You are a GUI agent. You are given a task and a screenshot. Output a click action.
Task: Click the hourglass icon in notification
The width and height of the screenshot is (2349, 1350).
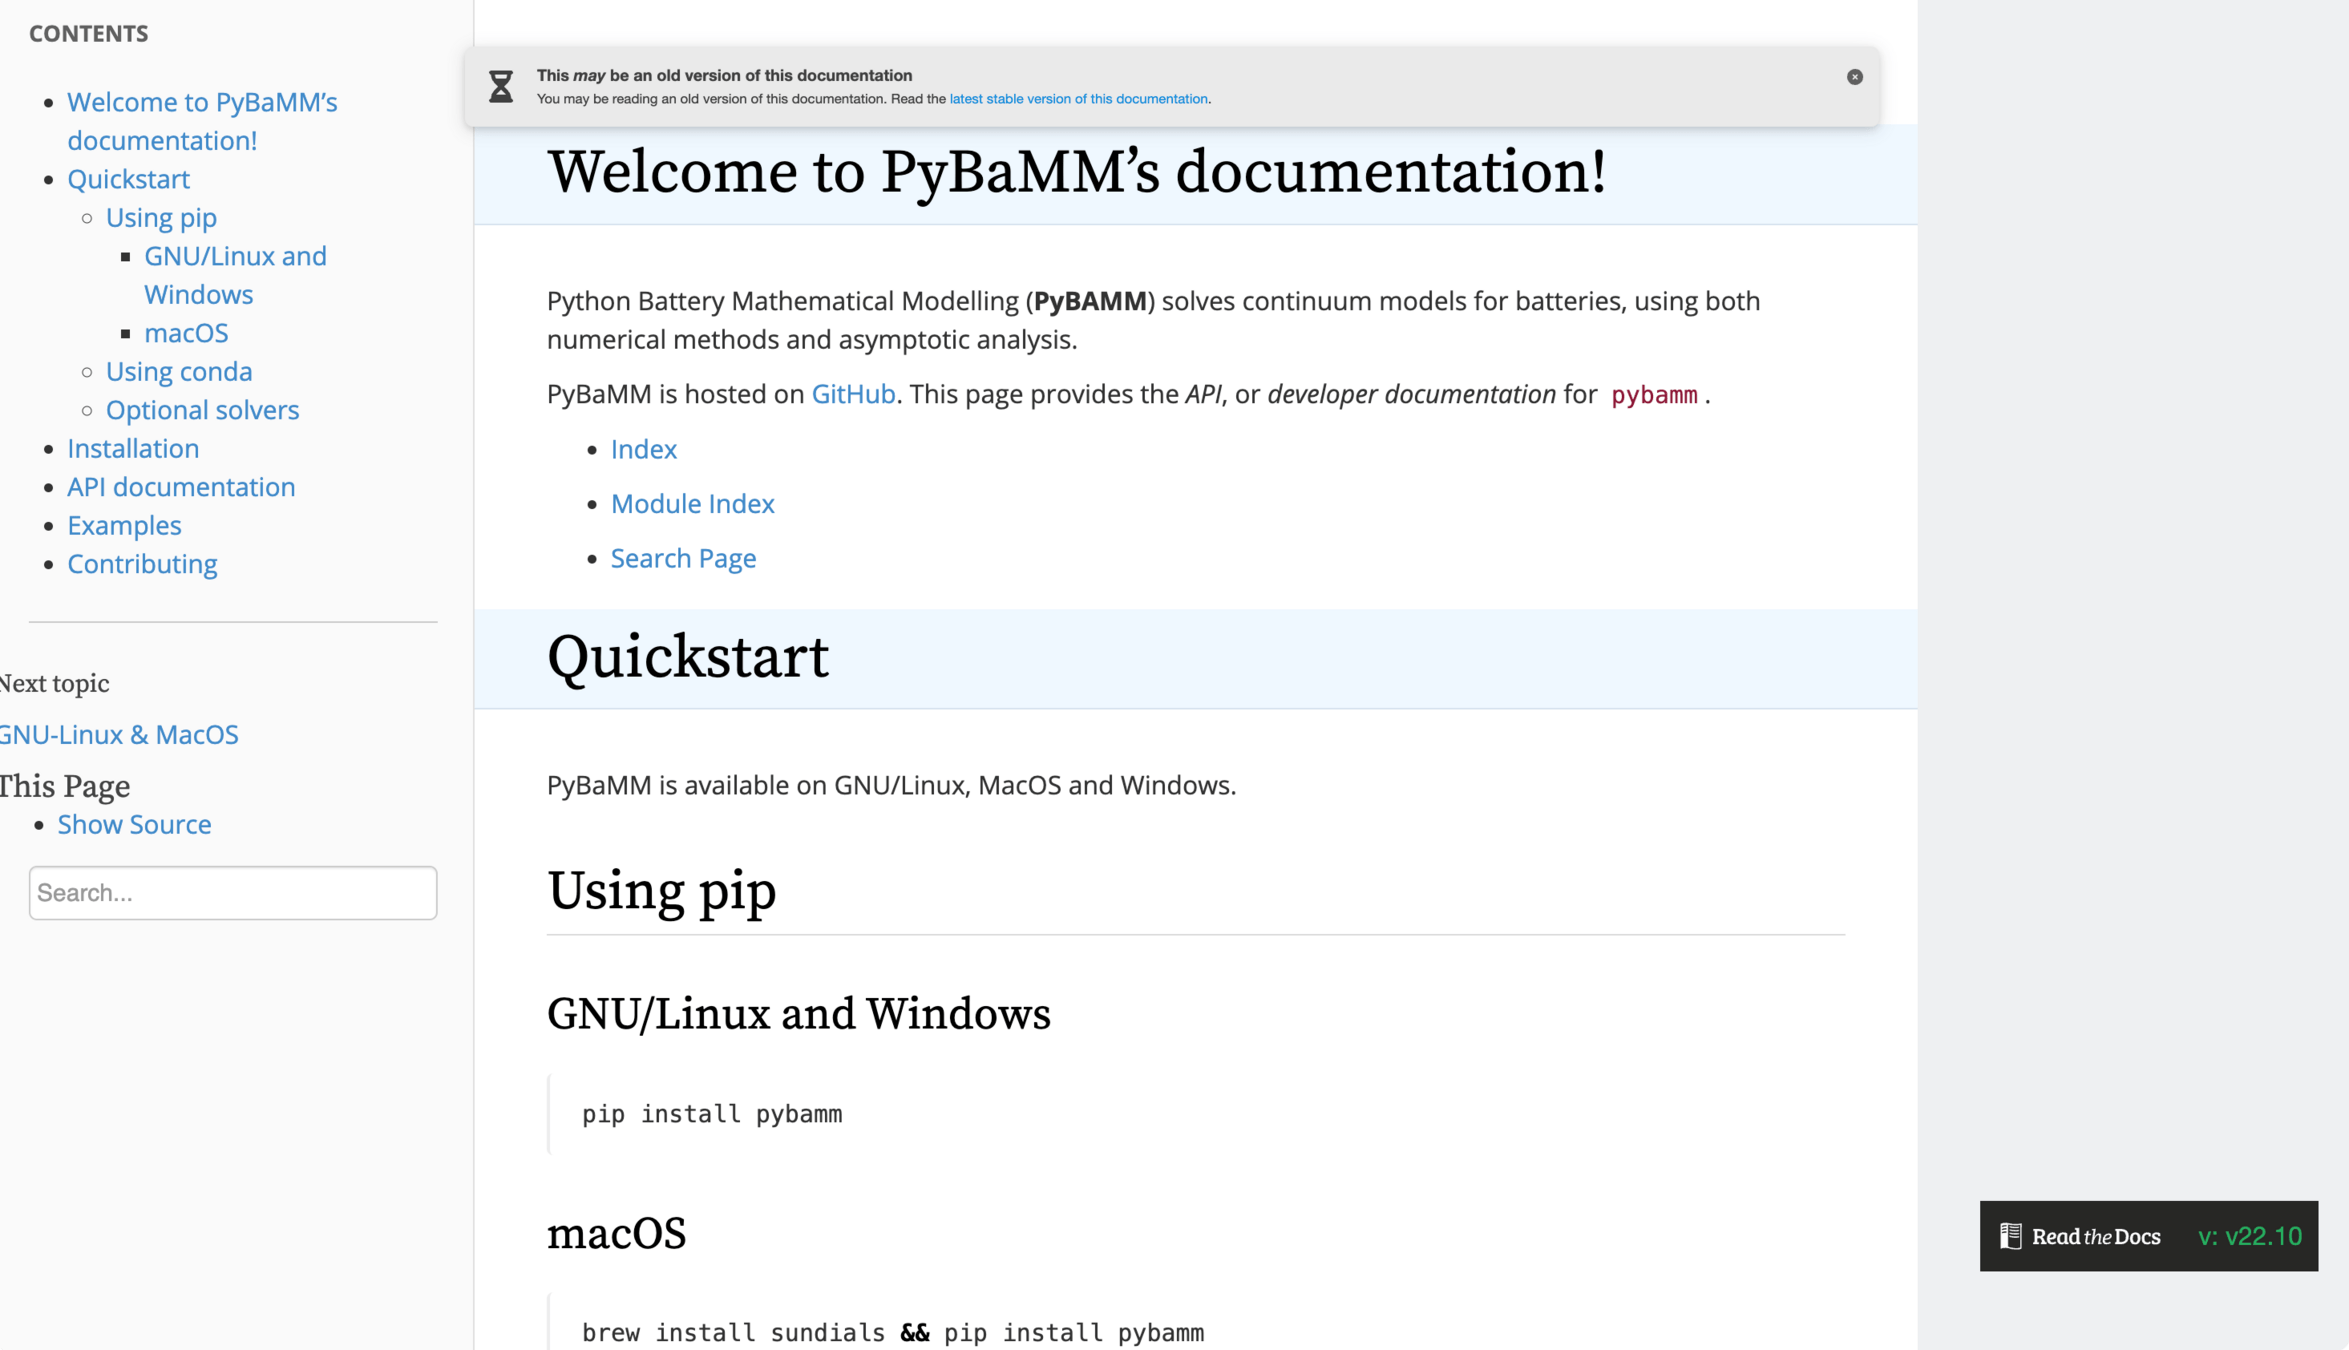click(x=501, y=87)
